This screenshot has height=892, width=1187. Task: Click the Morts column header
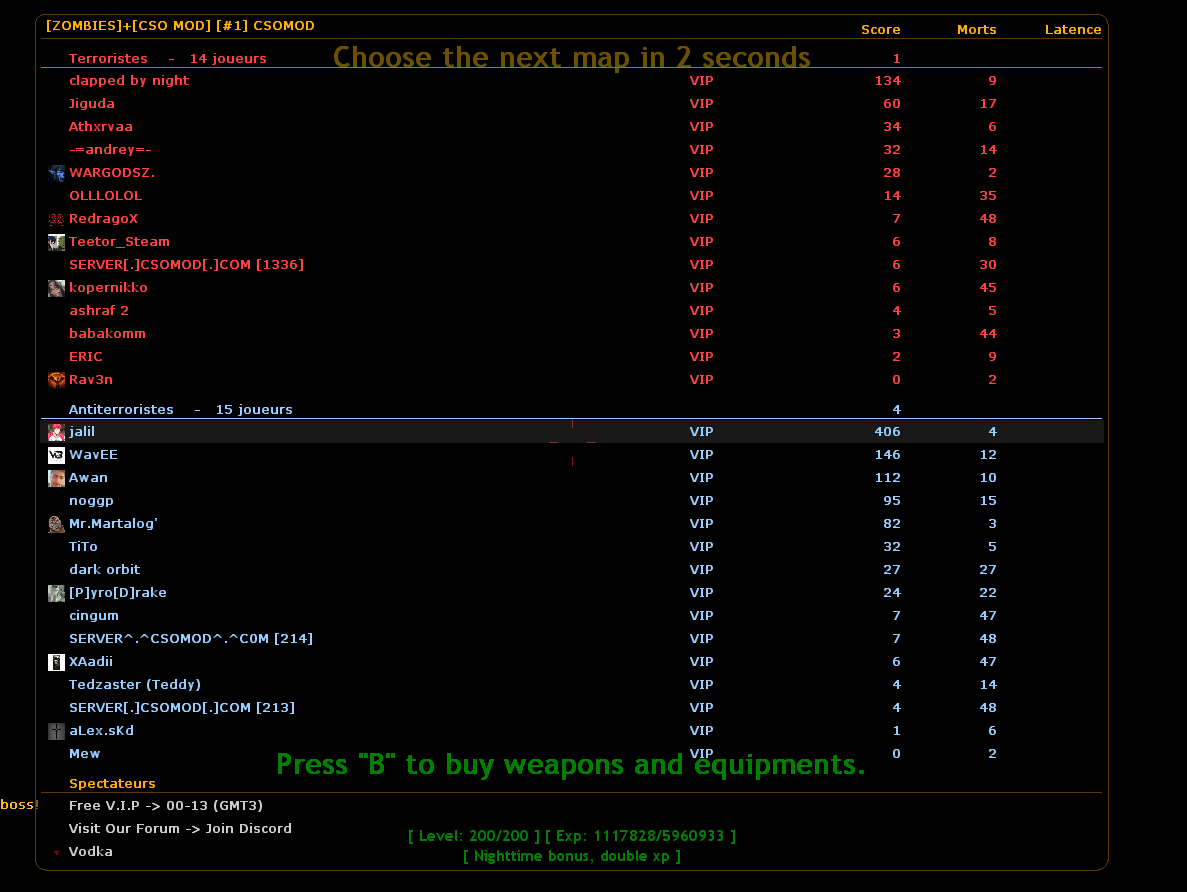pos(976,30)
